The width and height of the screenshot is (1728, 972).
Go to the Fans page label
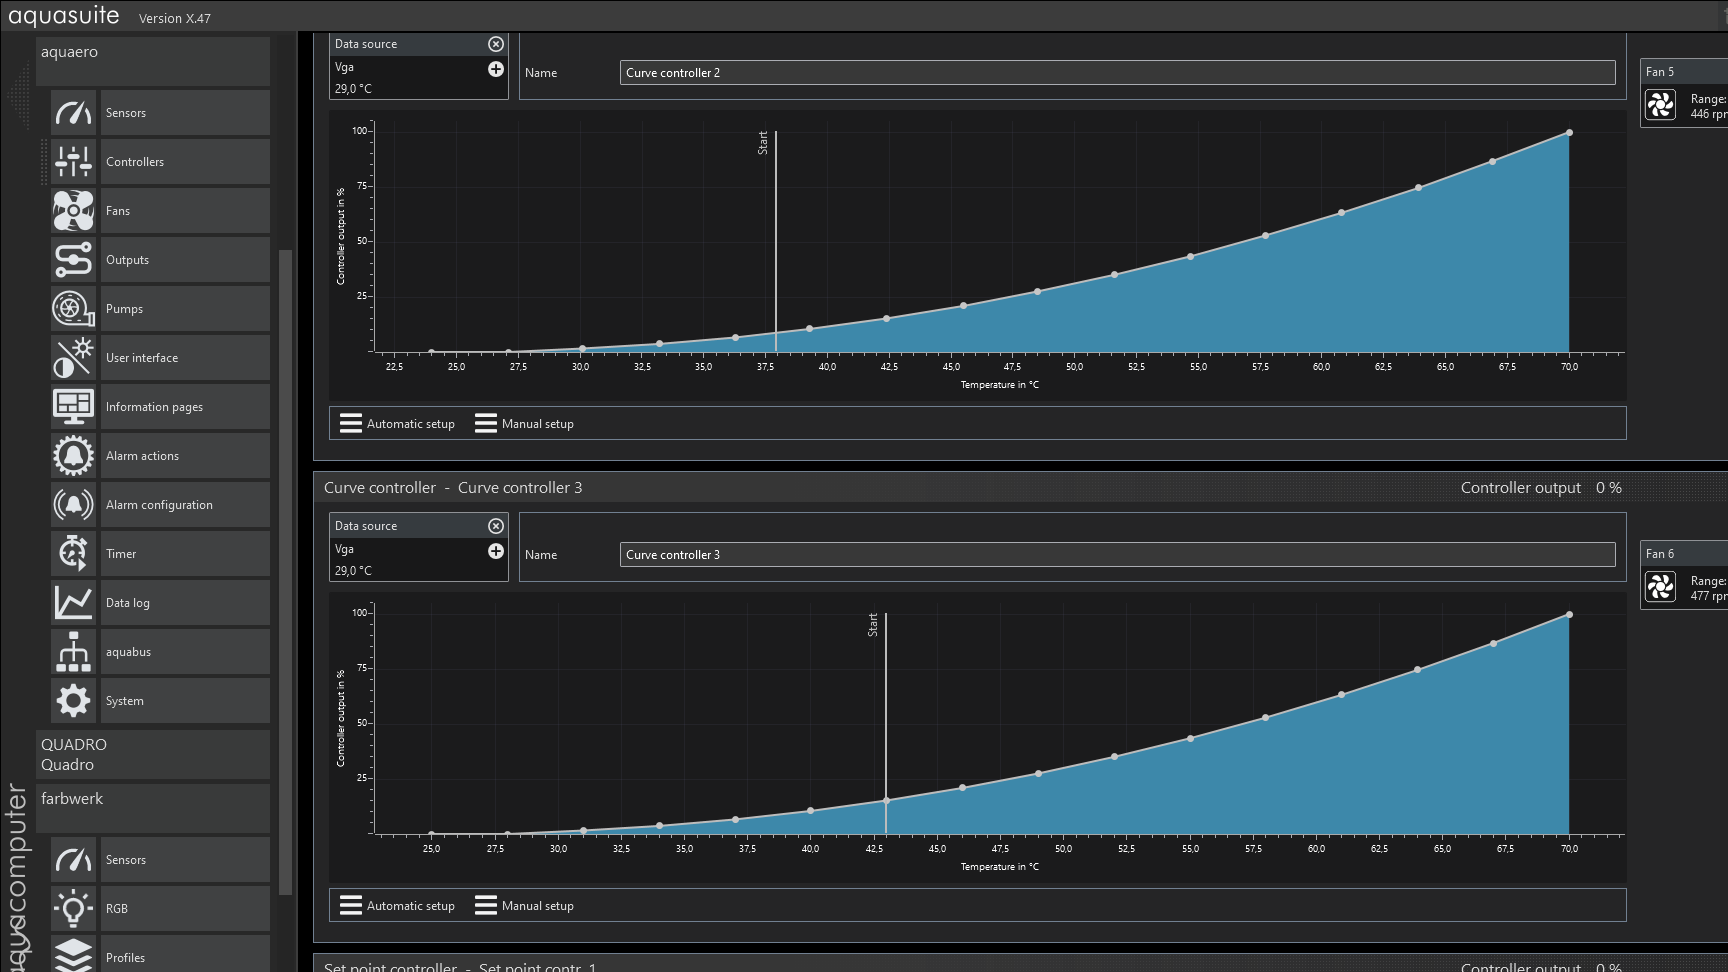(118, 211)
